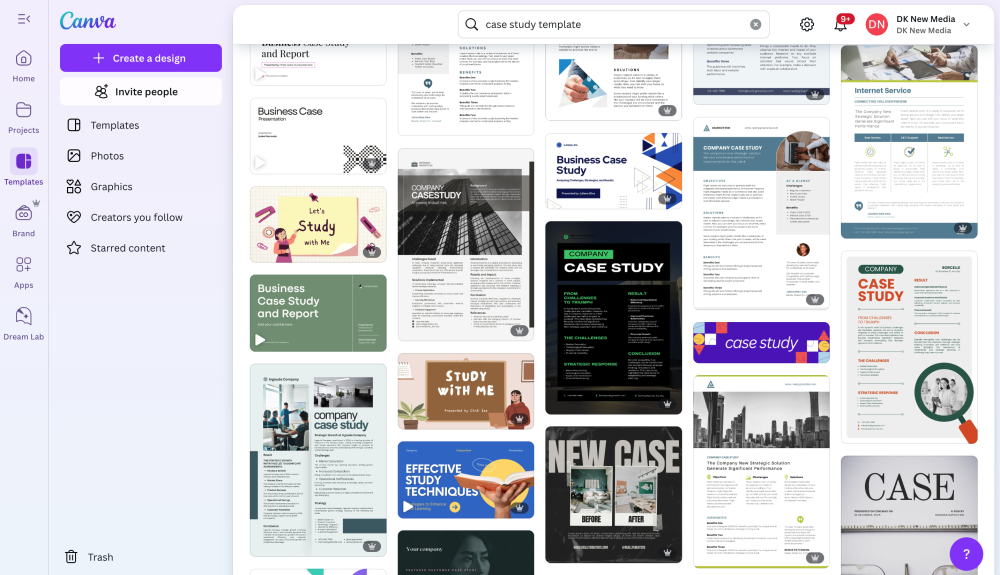Open the Trash
The width and height of the screenshot is (1000, 575).
coord(89,557)
